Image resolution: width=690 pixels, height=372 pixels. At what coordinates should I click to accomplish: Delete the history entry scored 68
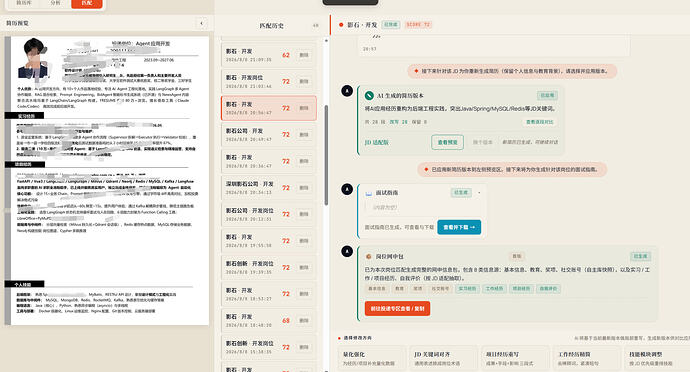tap(304, 320)
